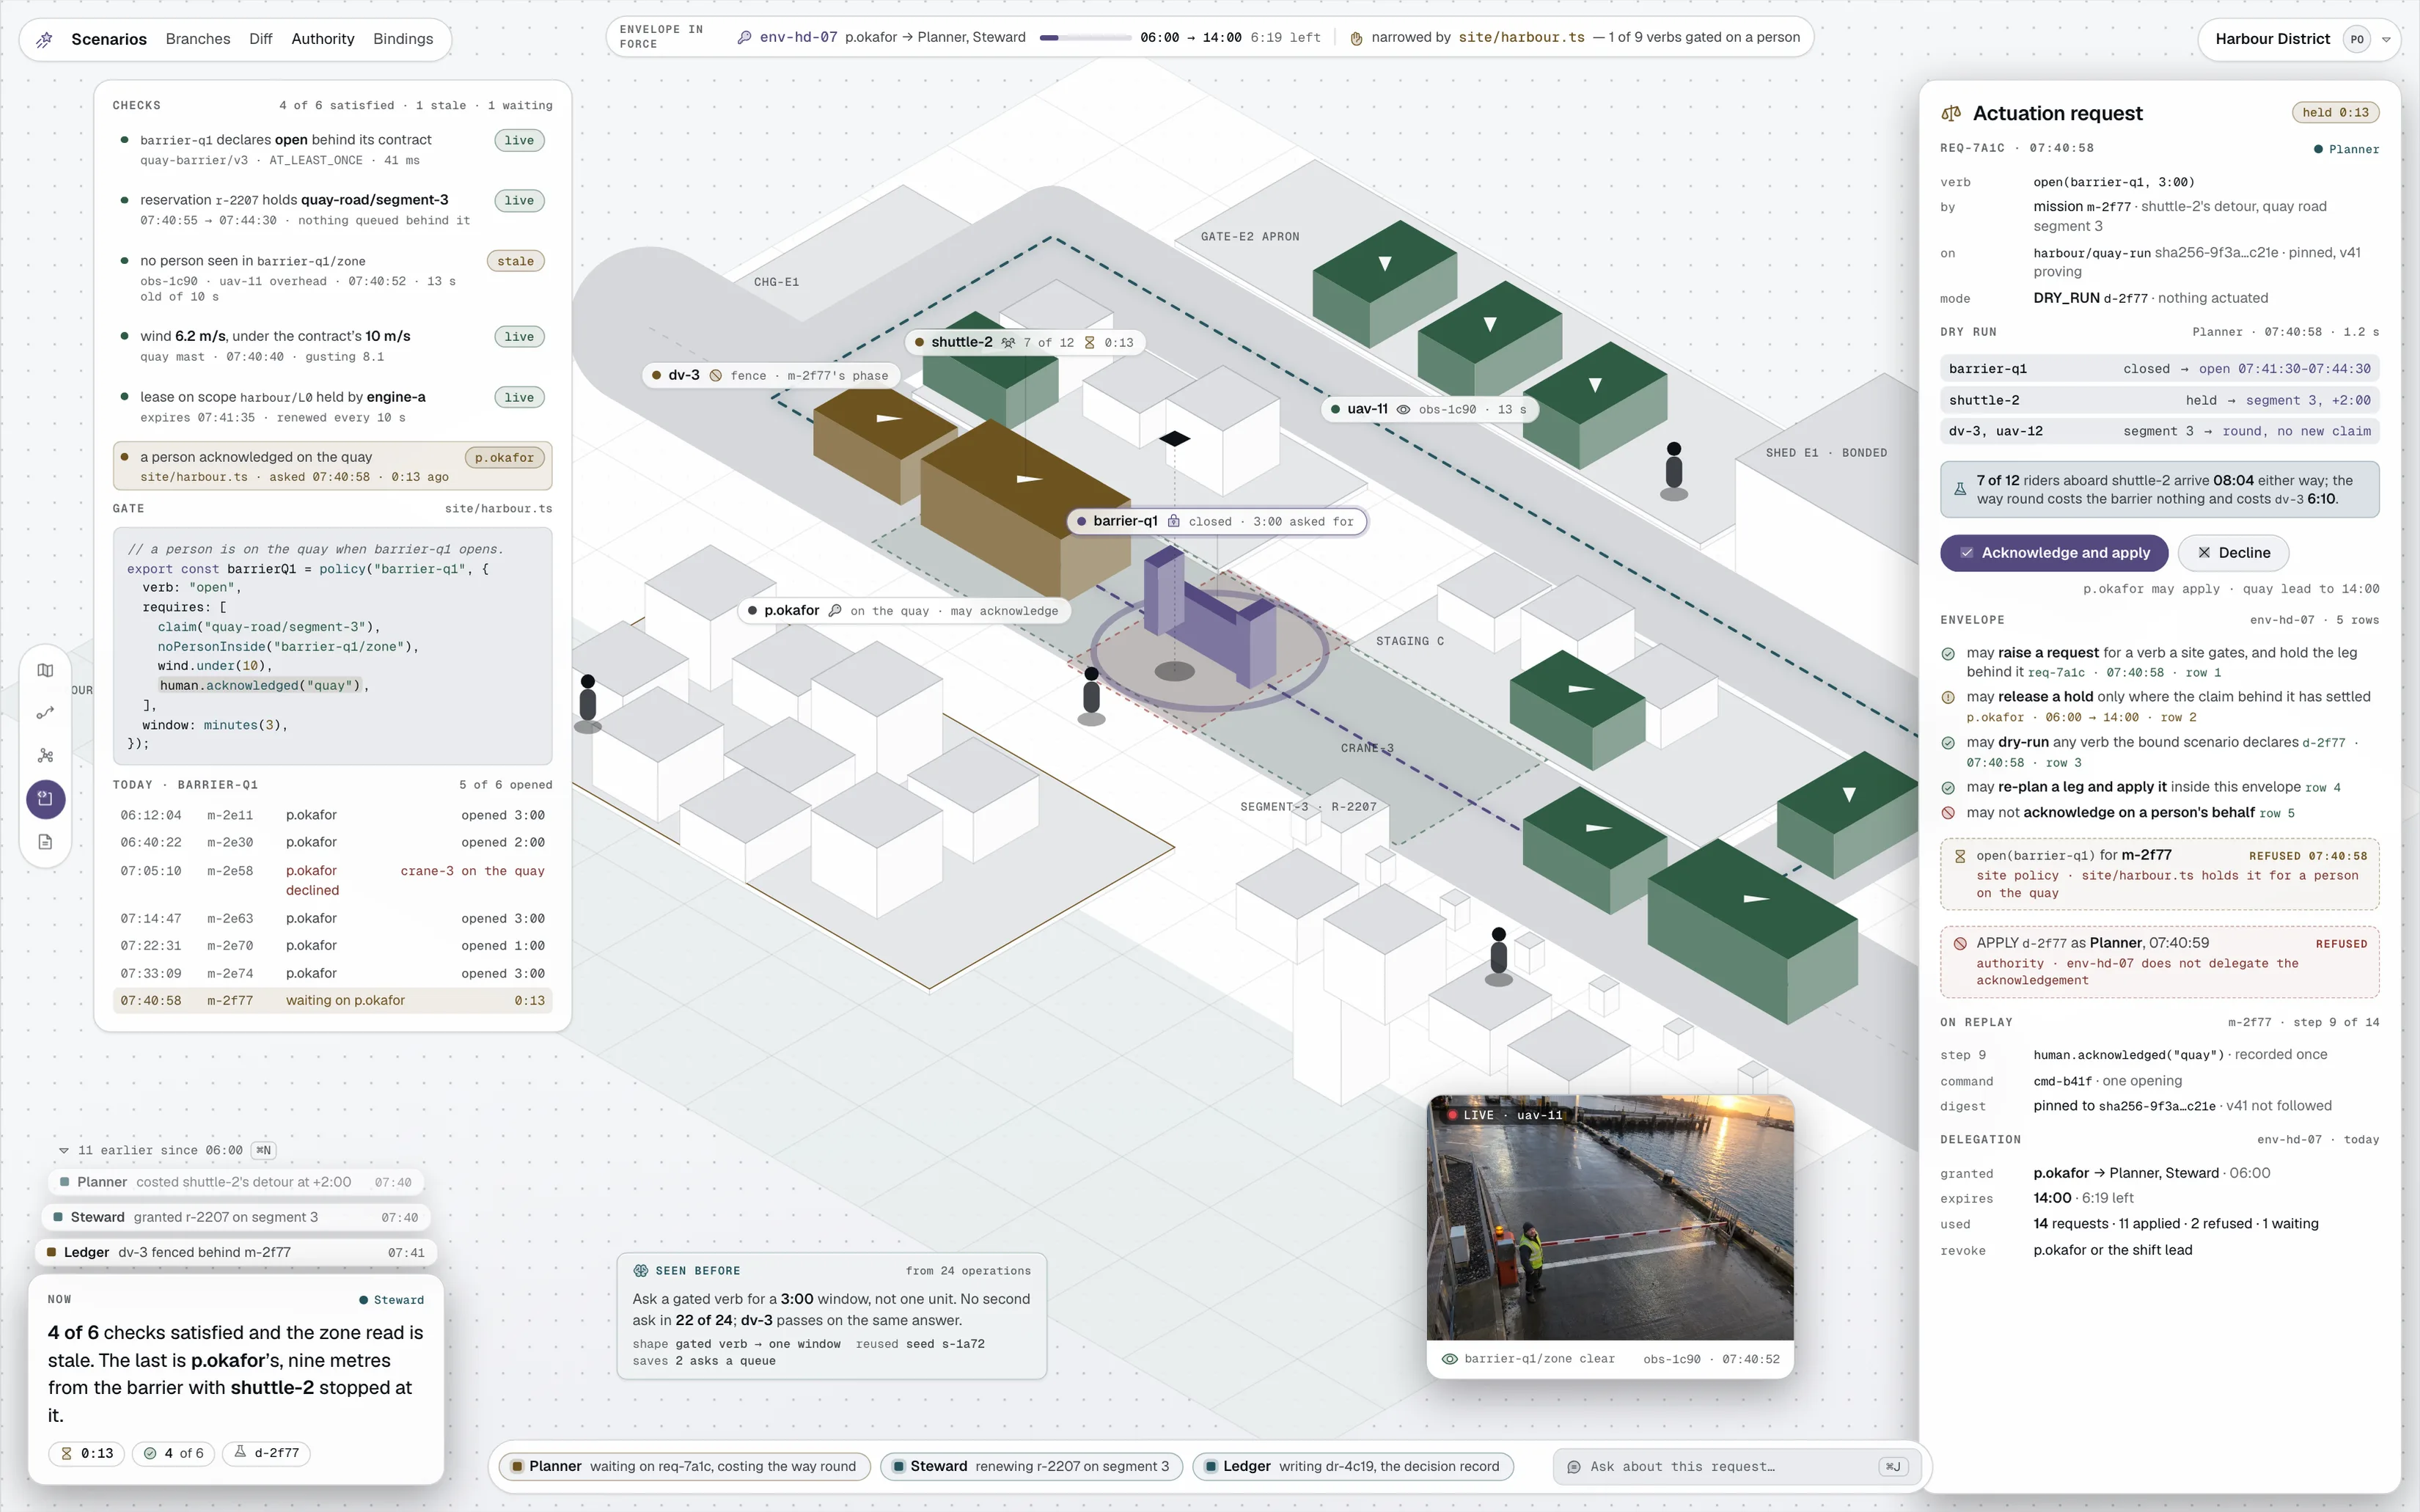
Task: Open the Bindings tab
Action: pos(403,39)
